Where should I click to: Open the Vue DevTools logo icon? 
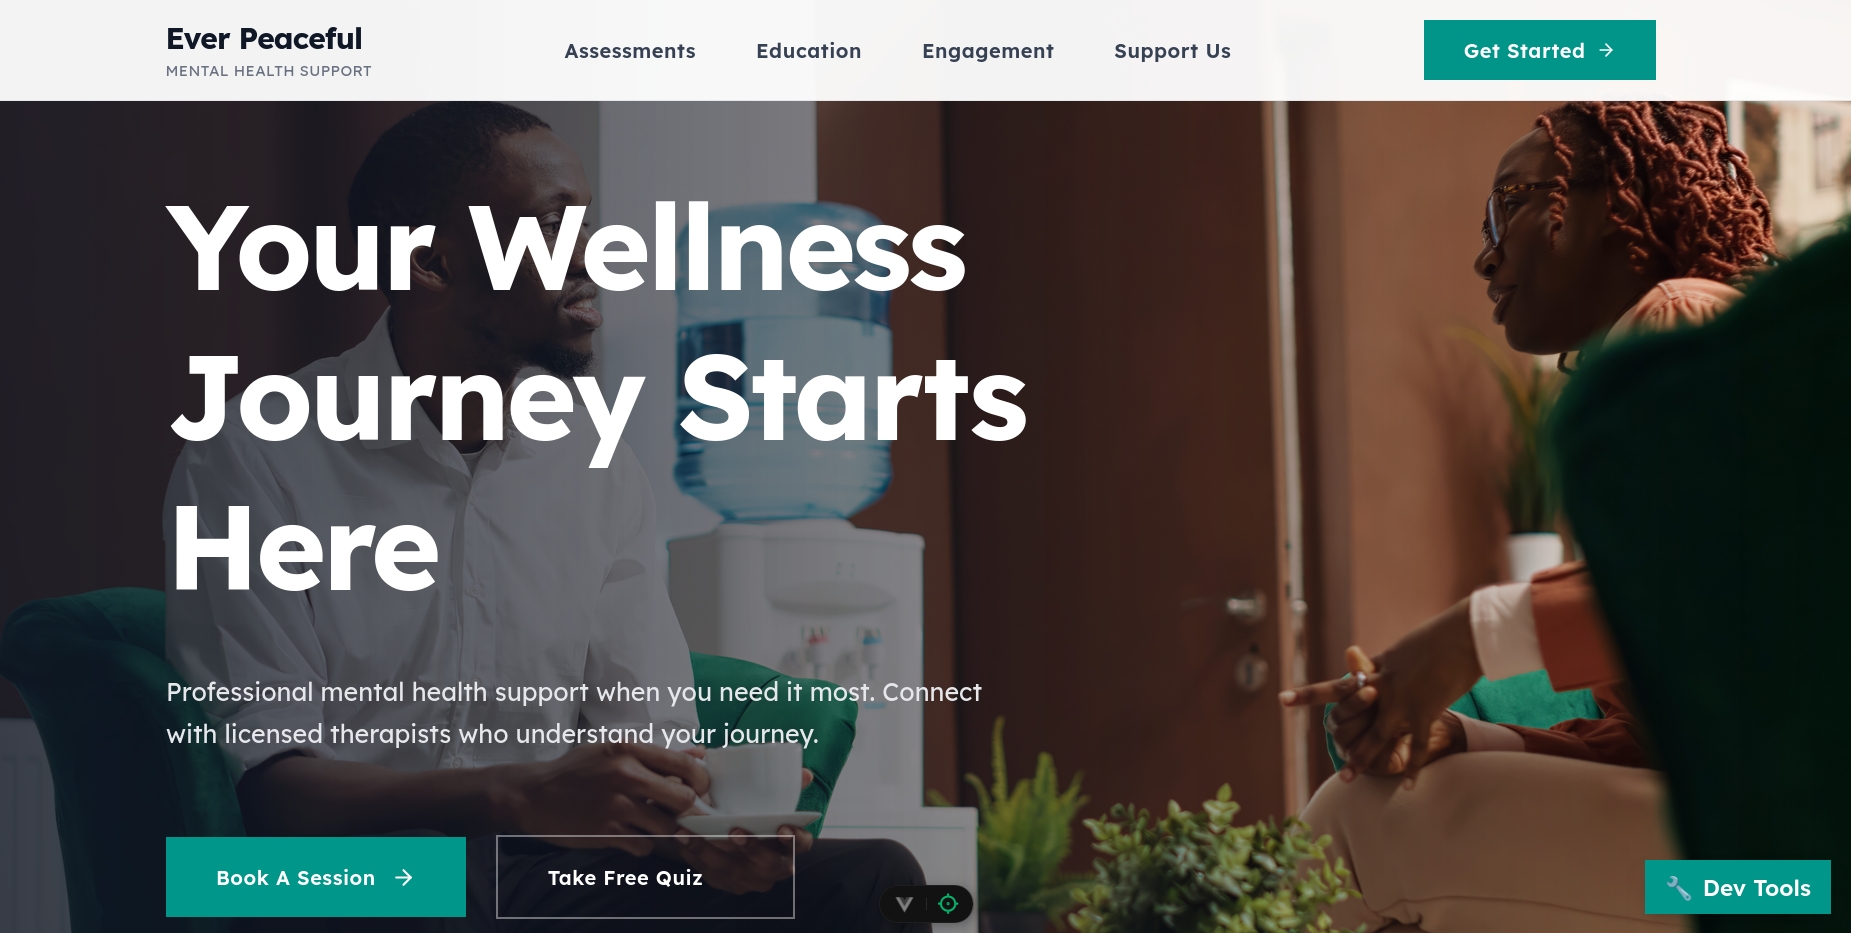tap(905, 904)
